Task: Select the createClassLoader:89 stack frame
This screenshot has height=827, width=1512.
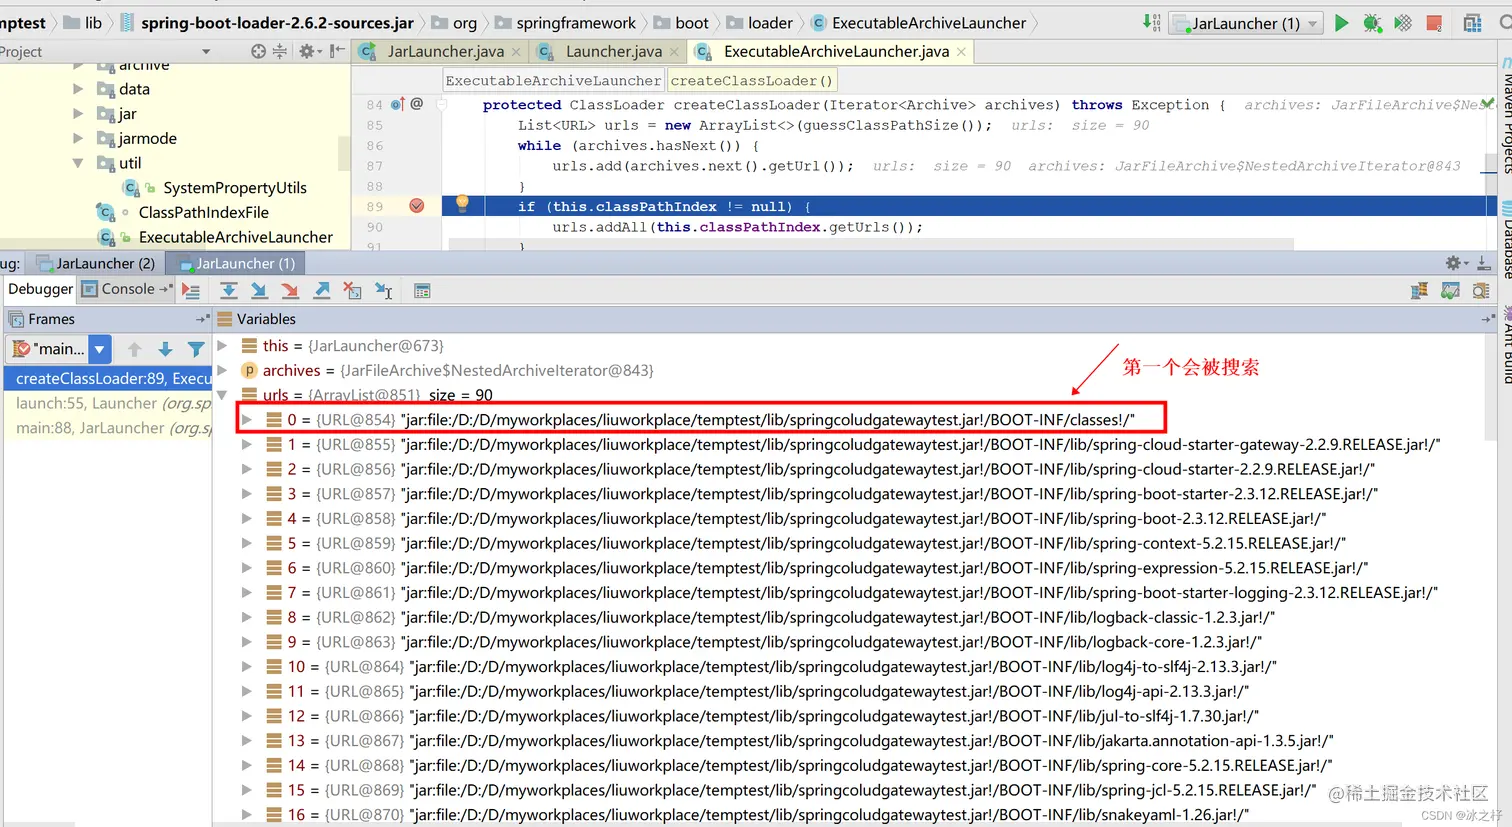Action: coord(108,378)
